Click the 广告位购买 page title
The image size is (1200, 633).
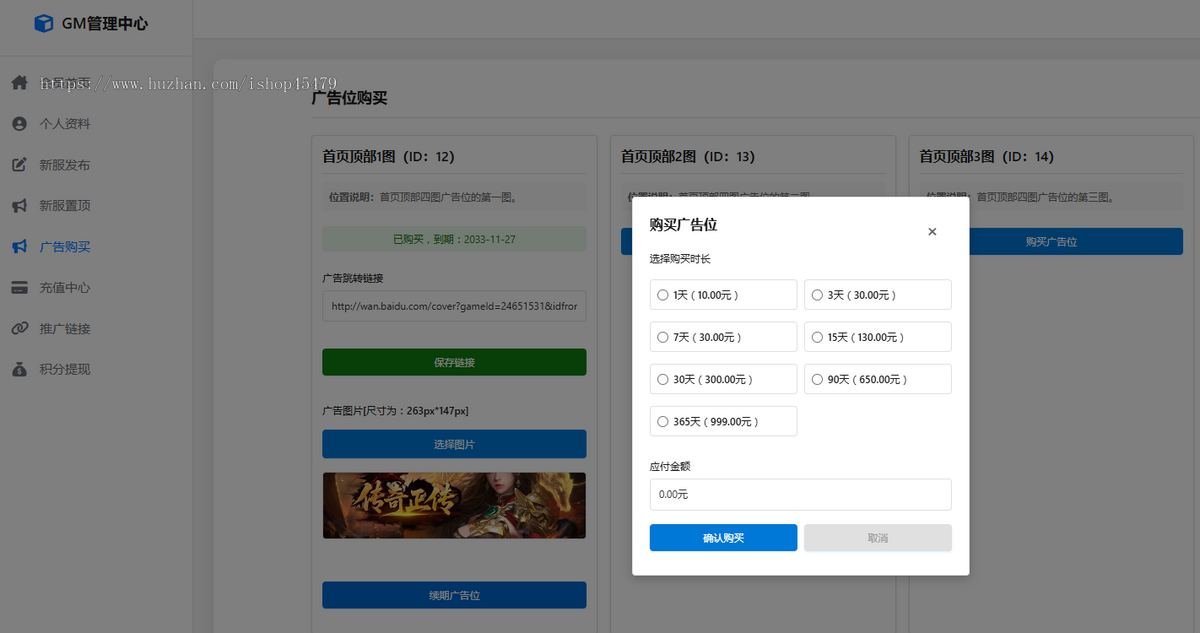point(349,98)
